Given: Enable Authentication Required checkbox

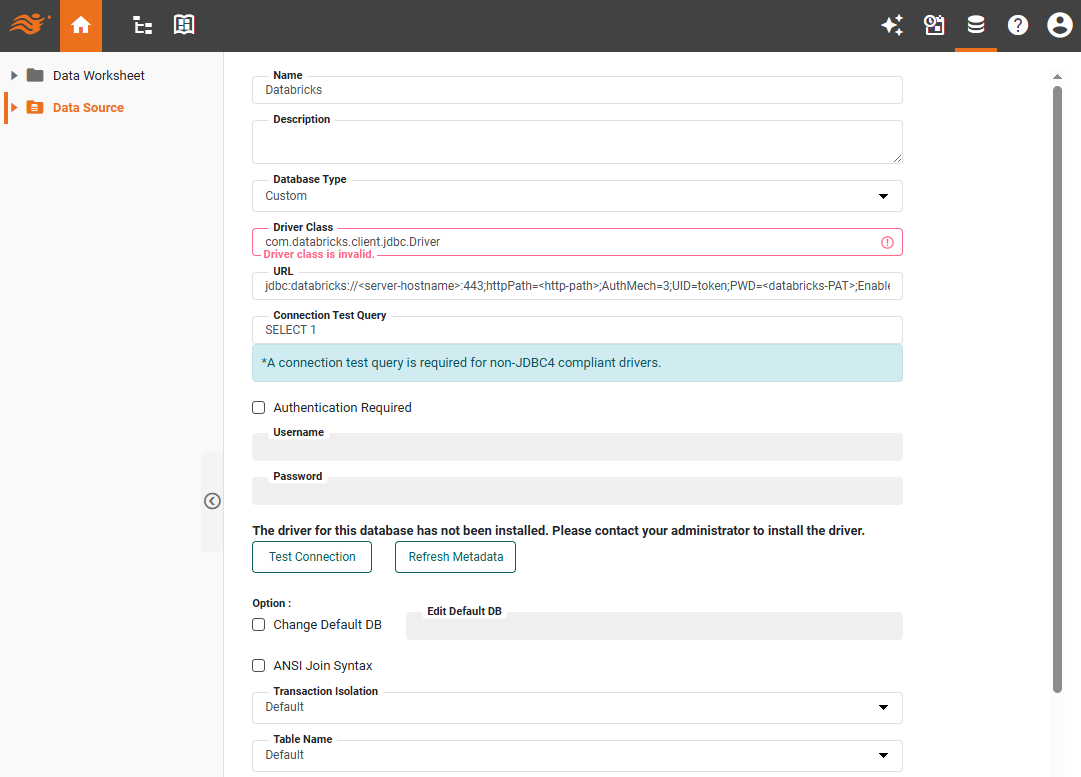Looking at the screenshot, I should pyautogui.click(x=258, y=407).
